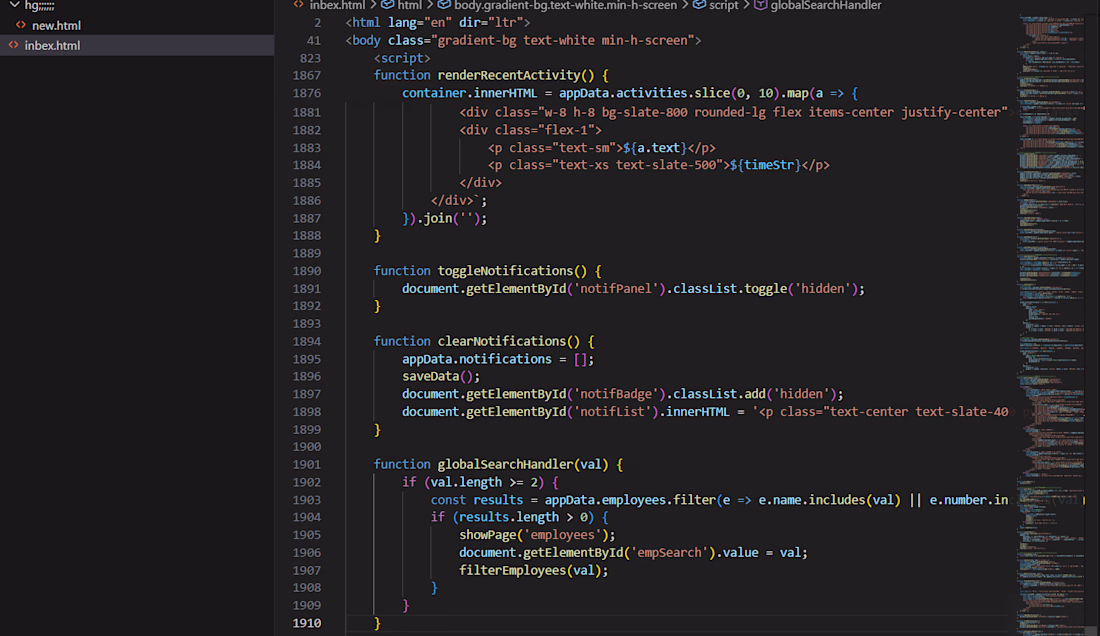1100x636 pixels.
Task: Click const results on line 1903
Action: 476,500
